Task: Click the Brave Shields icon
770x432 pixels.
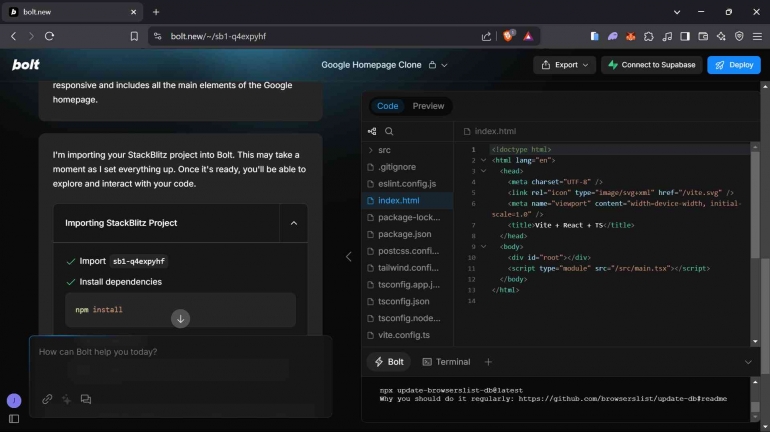Action: click(x=508, y=36)
